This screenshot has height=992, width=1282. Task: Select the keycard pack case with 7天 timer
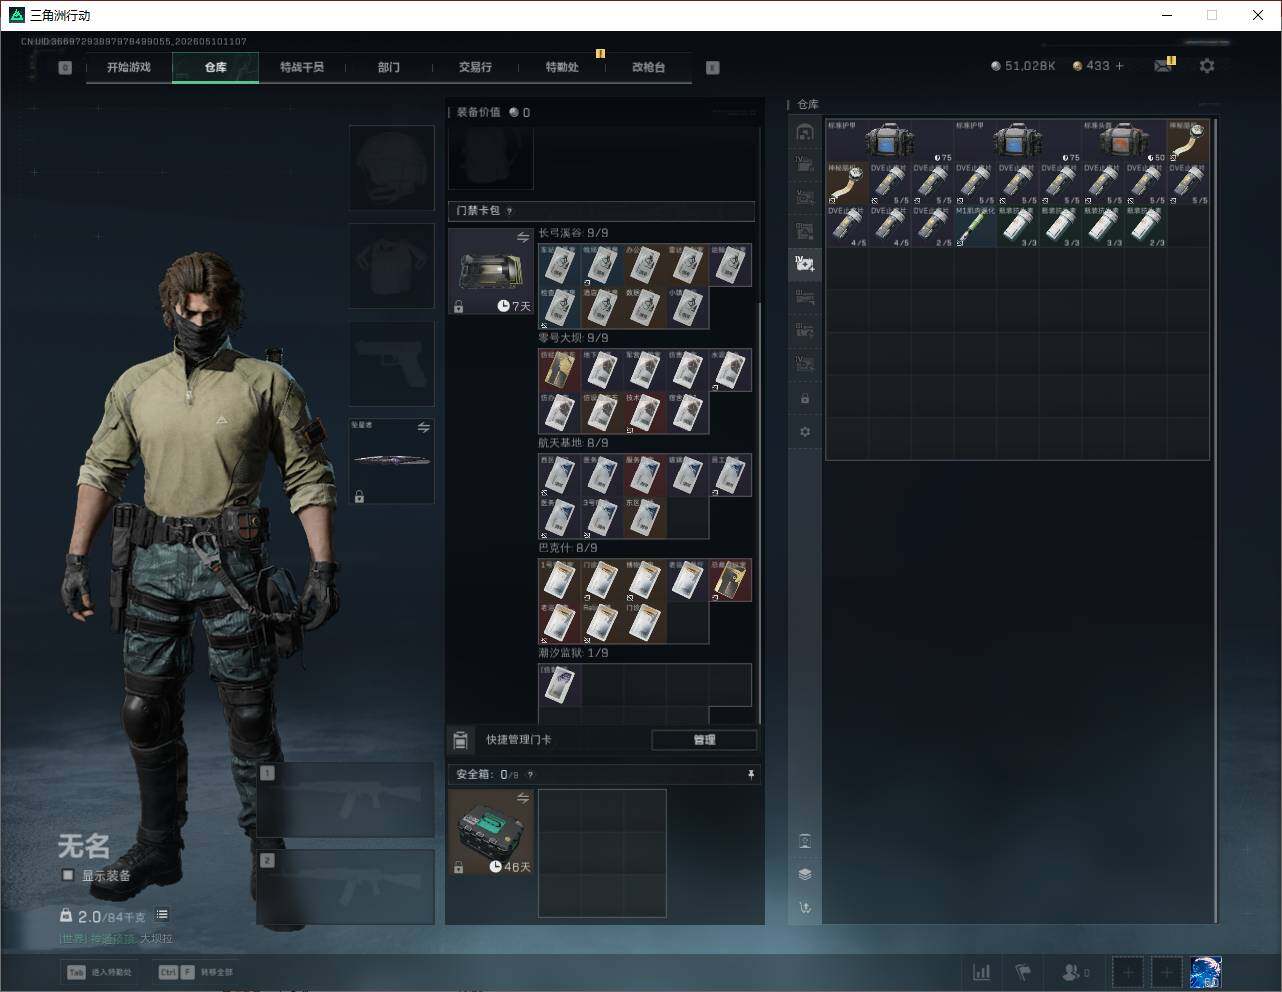(x=491, y=271)
